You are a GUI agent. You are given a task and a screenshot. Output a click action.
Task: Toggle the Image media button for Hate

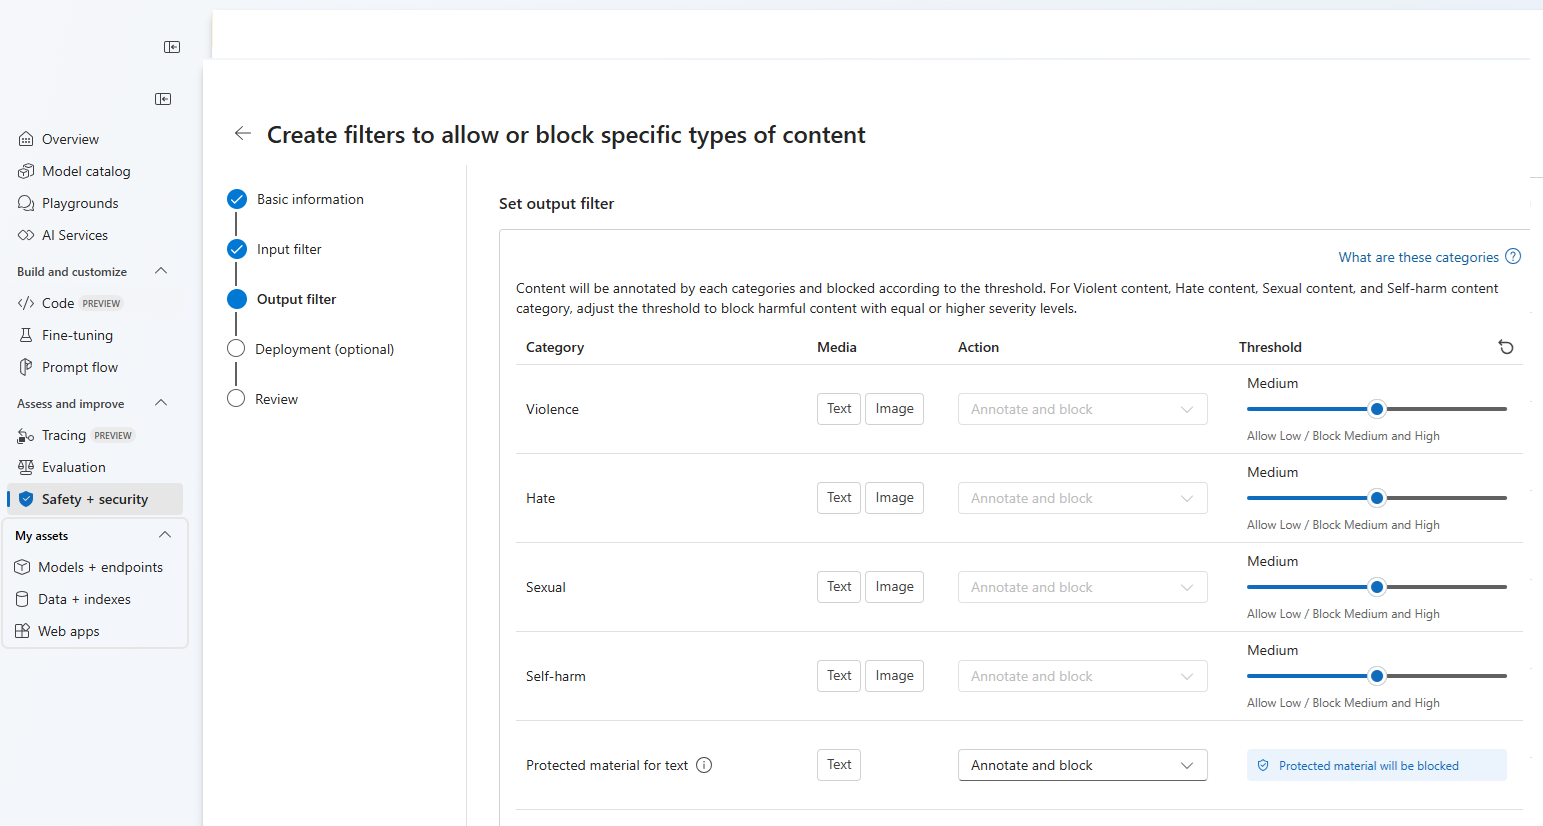coord(894,498)
